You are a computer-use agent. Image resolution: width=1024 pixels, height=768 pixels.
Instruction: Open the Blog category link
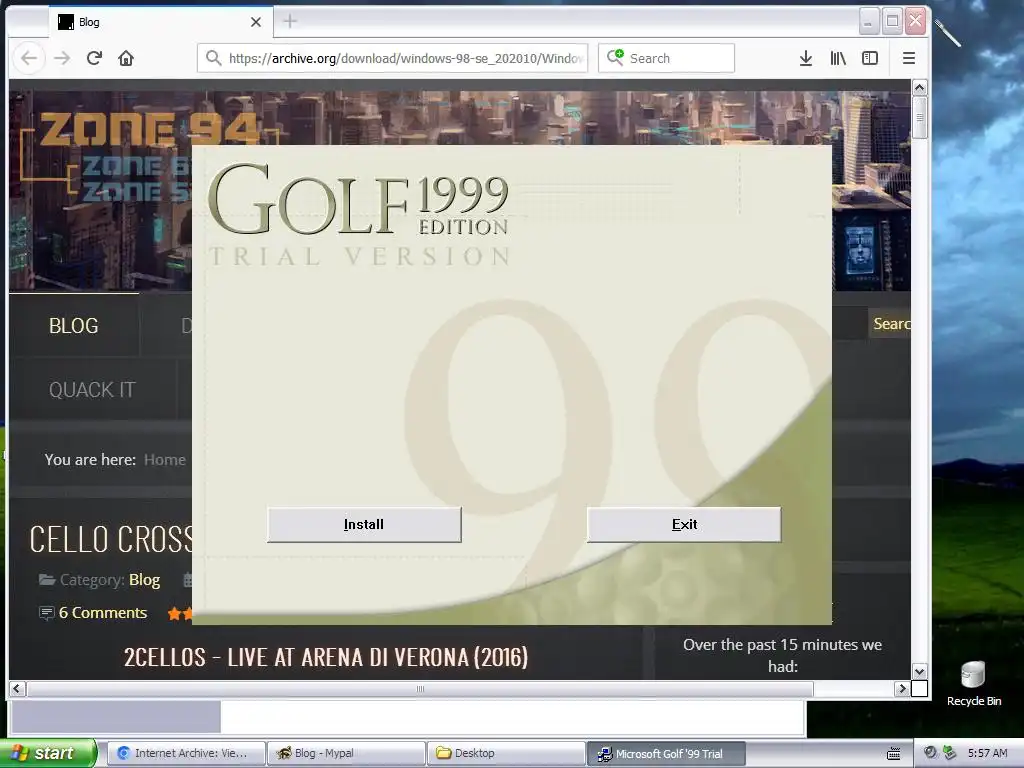click(144, 579)
